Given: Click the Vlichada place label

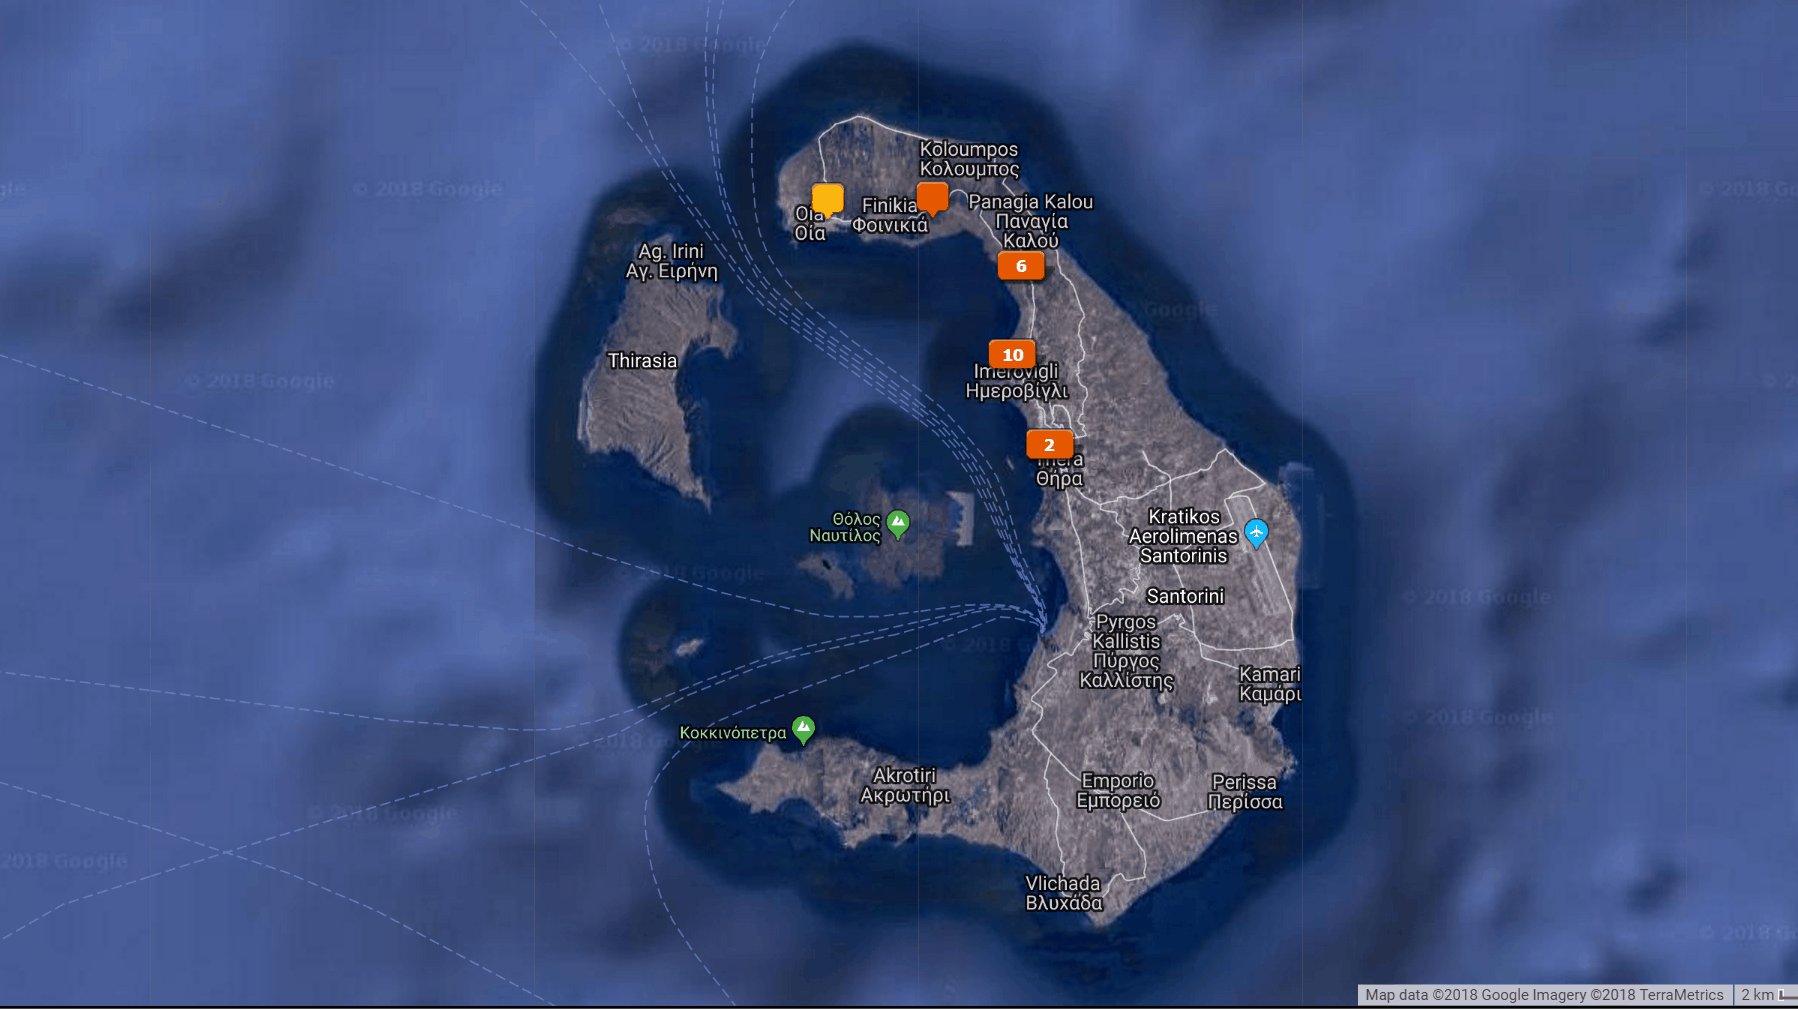Looking at the screenshot, I should [1063, 893].
